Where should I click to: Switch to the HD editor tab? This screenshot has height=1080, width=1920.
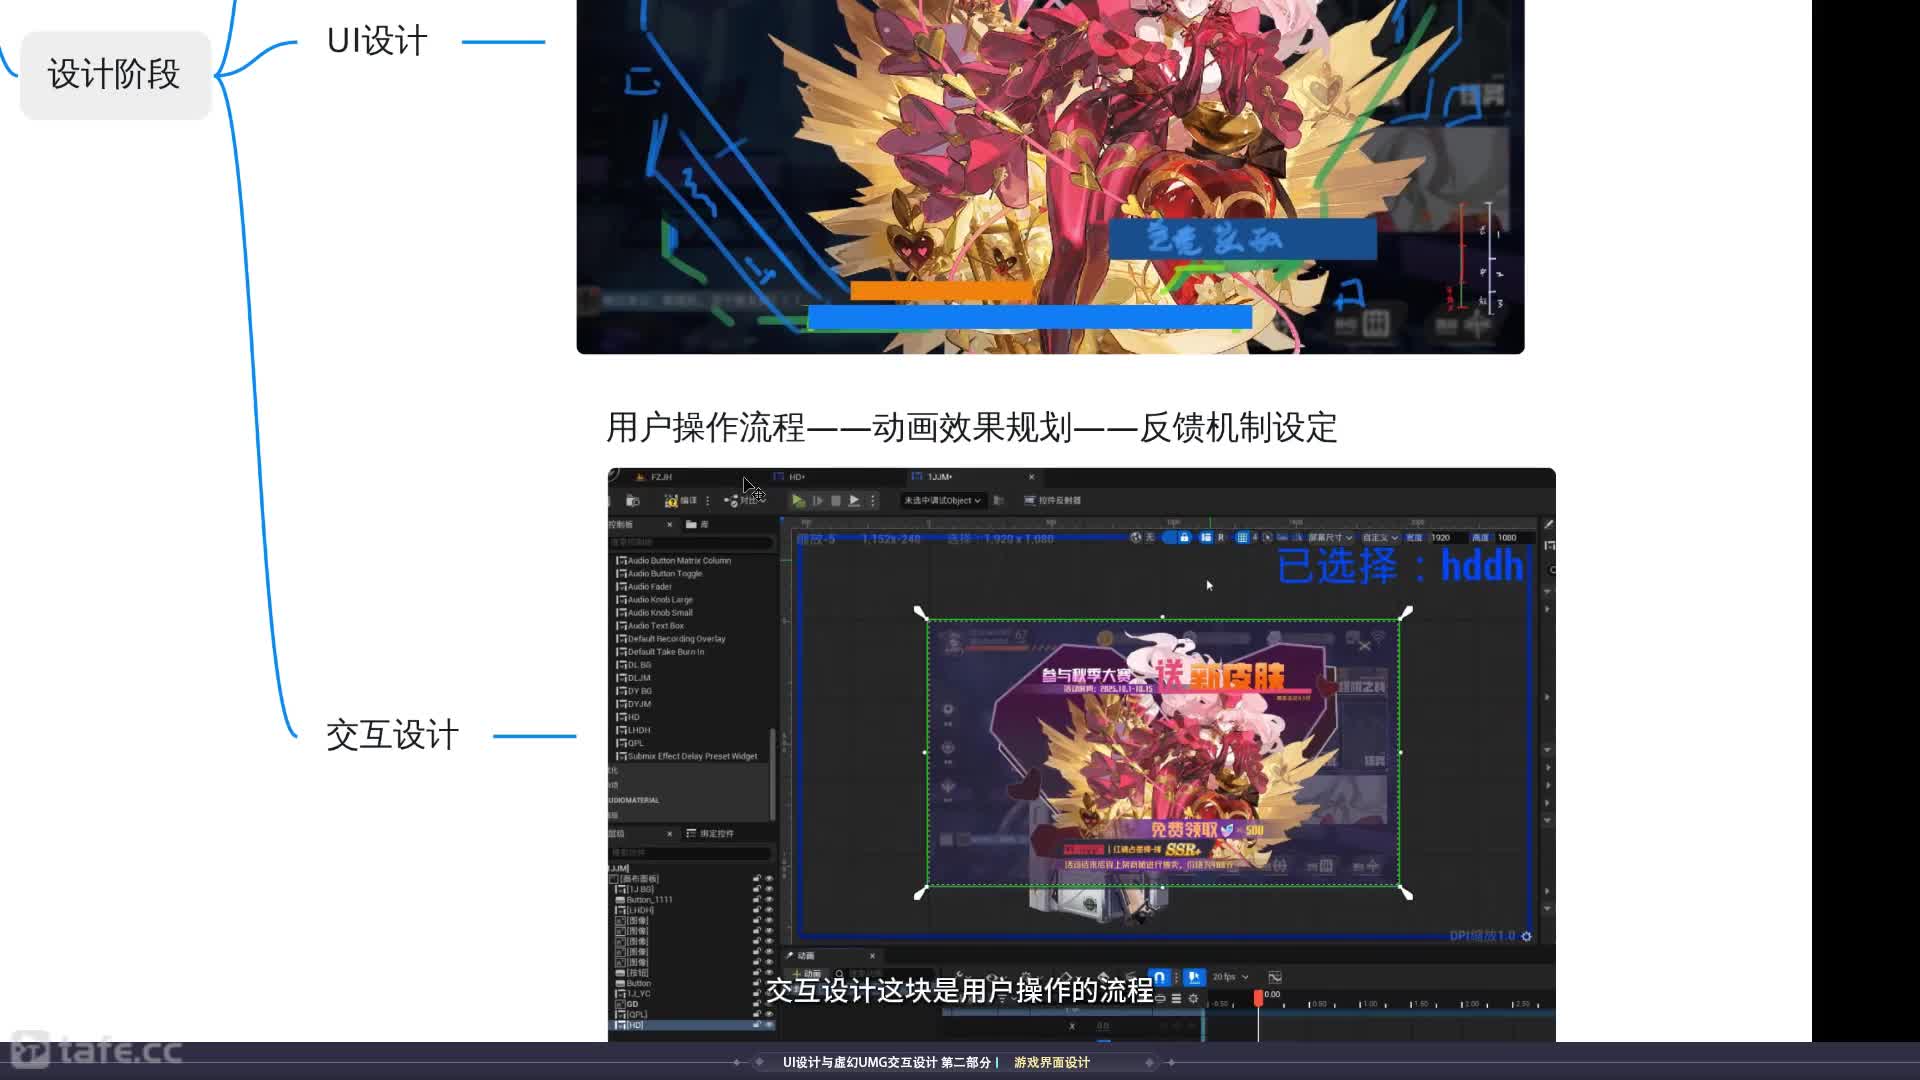(796, 477)
